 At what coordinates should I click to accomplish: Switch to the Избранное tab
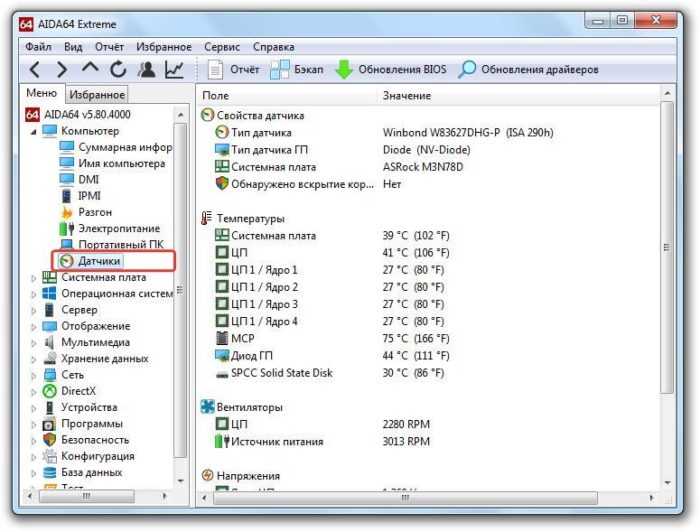pos(97,95)
